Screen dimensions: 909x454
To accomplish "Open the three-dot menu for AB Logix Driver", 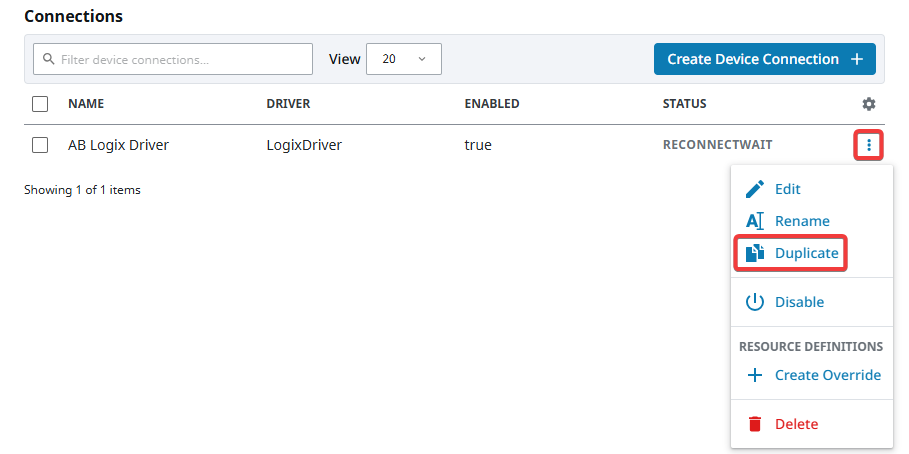I will tap(868, 145).
